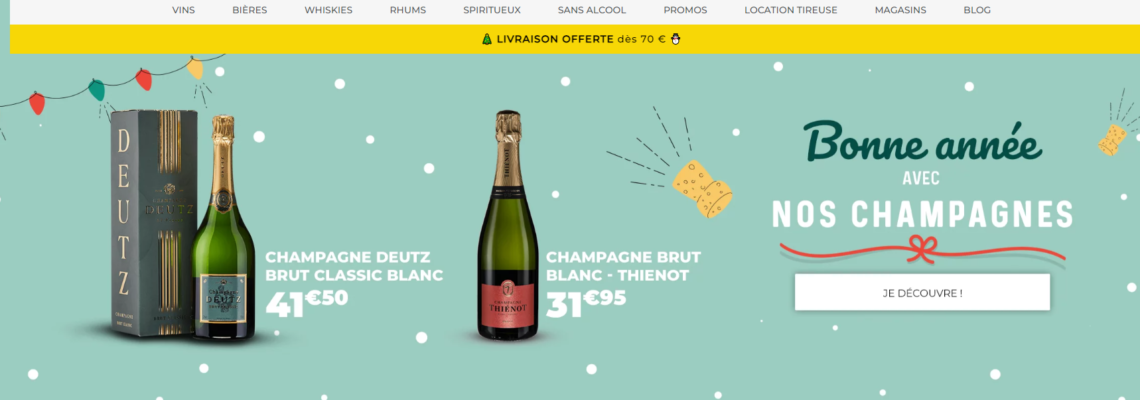Click the LIVRAISON OFFERTE yellow banner
This screenshot has height=400, width=1140.
pyautogui.click(x=574, y=39)
